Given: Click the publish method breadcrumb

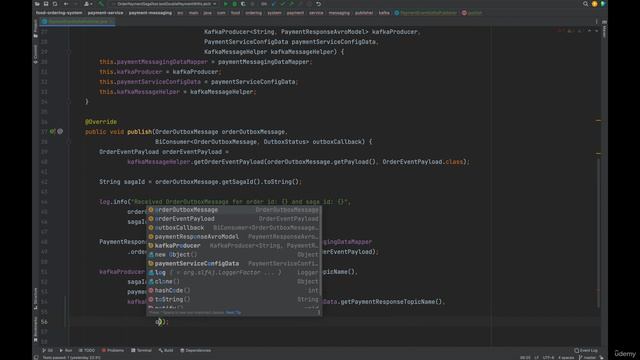Looking at the screenshot, I should click(x=472, y=13).
